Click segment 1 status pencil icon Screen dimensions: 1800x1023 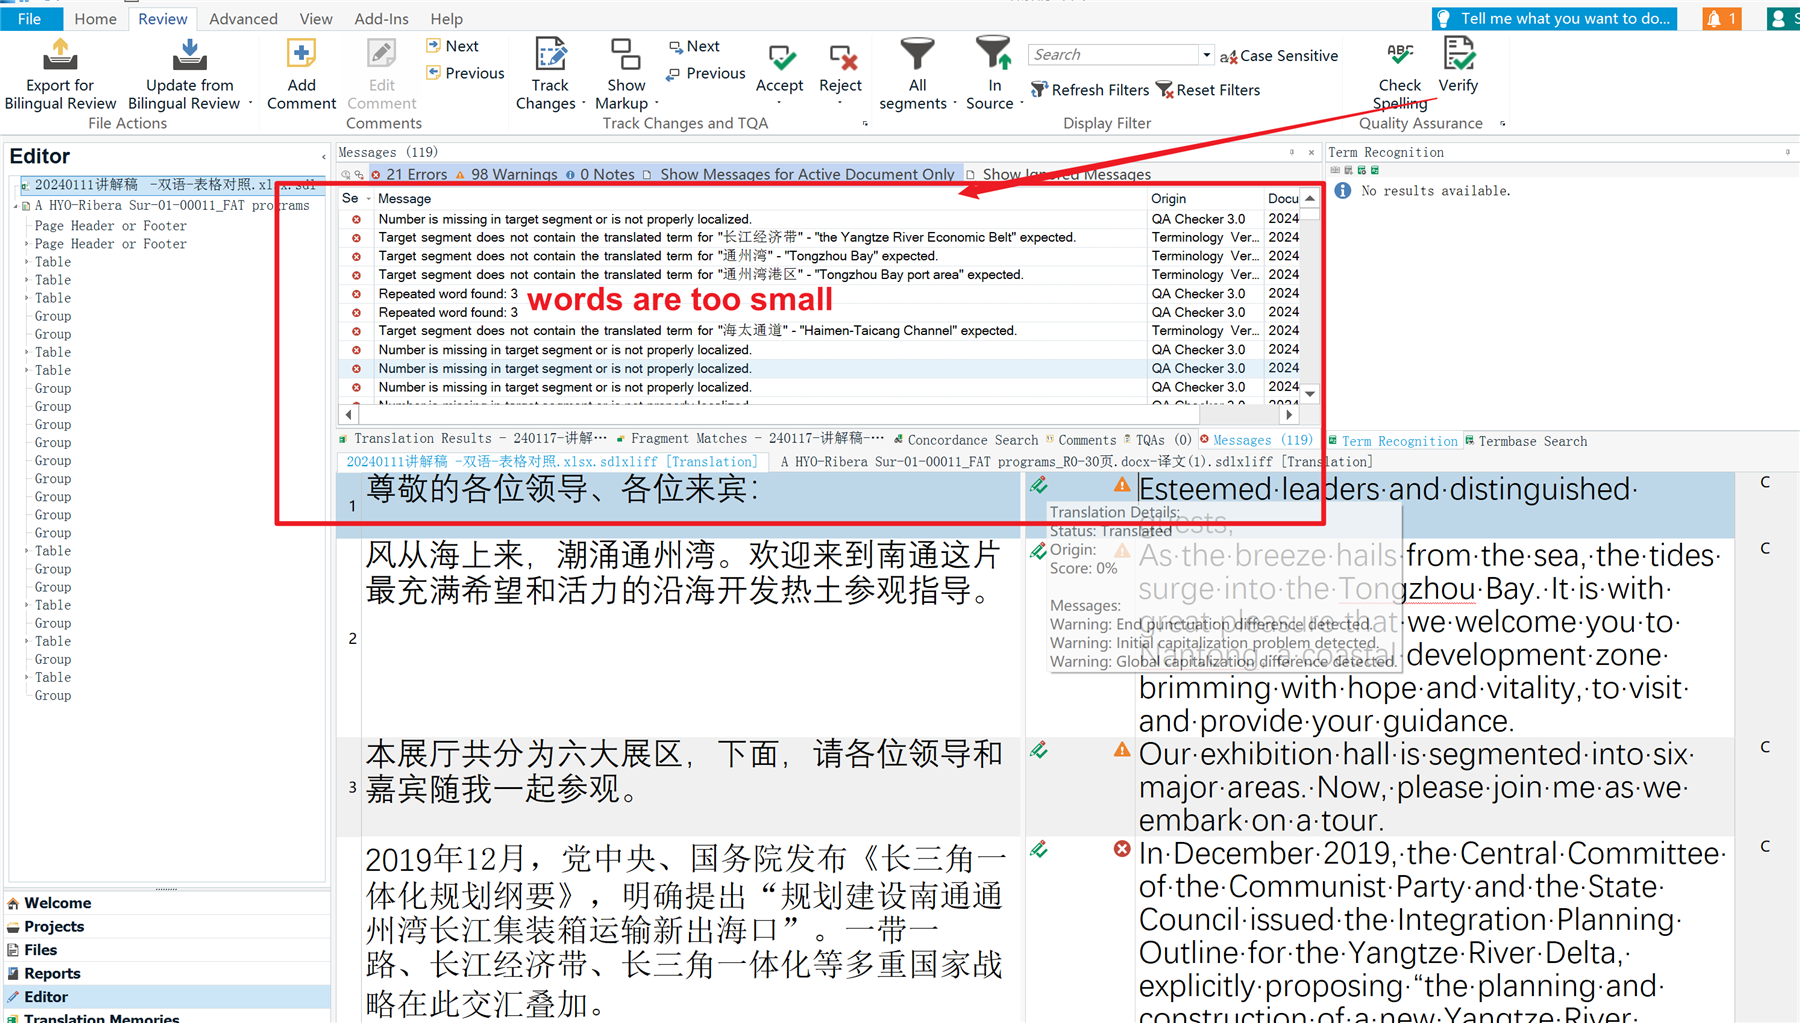click(x=1039, y=485)
